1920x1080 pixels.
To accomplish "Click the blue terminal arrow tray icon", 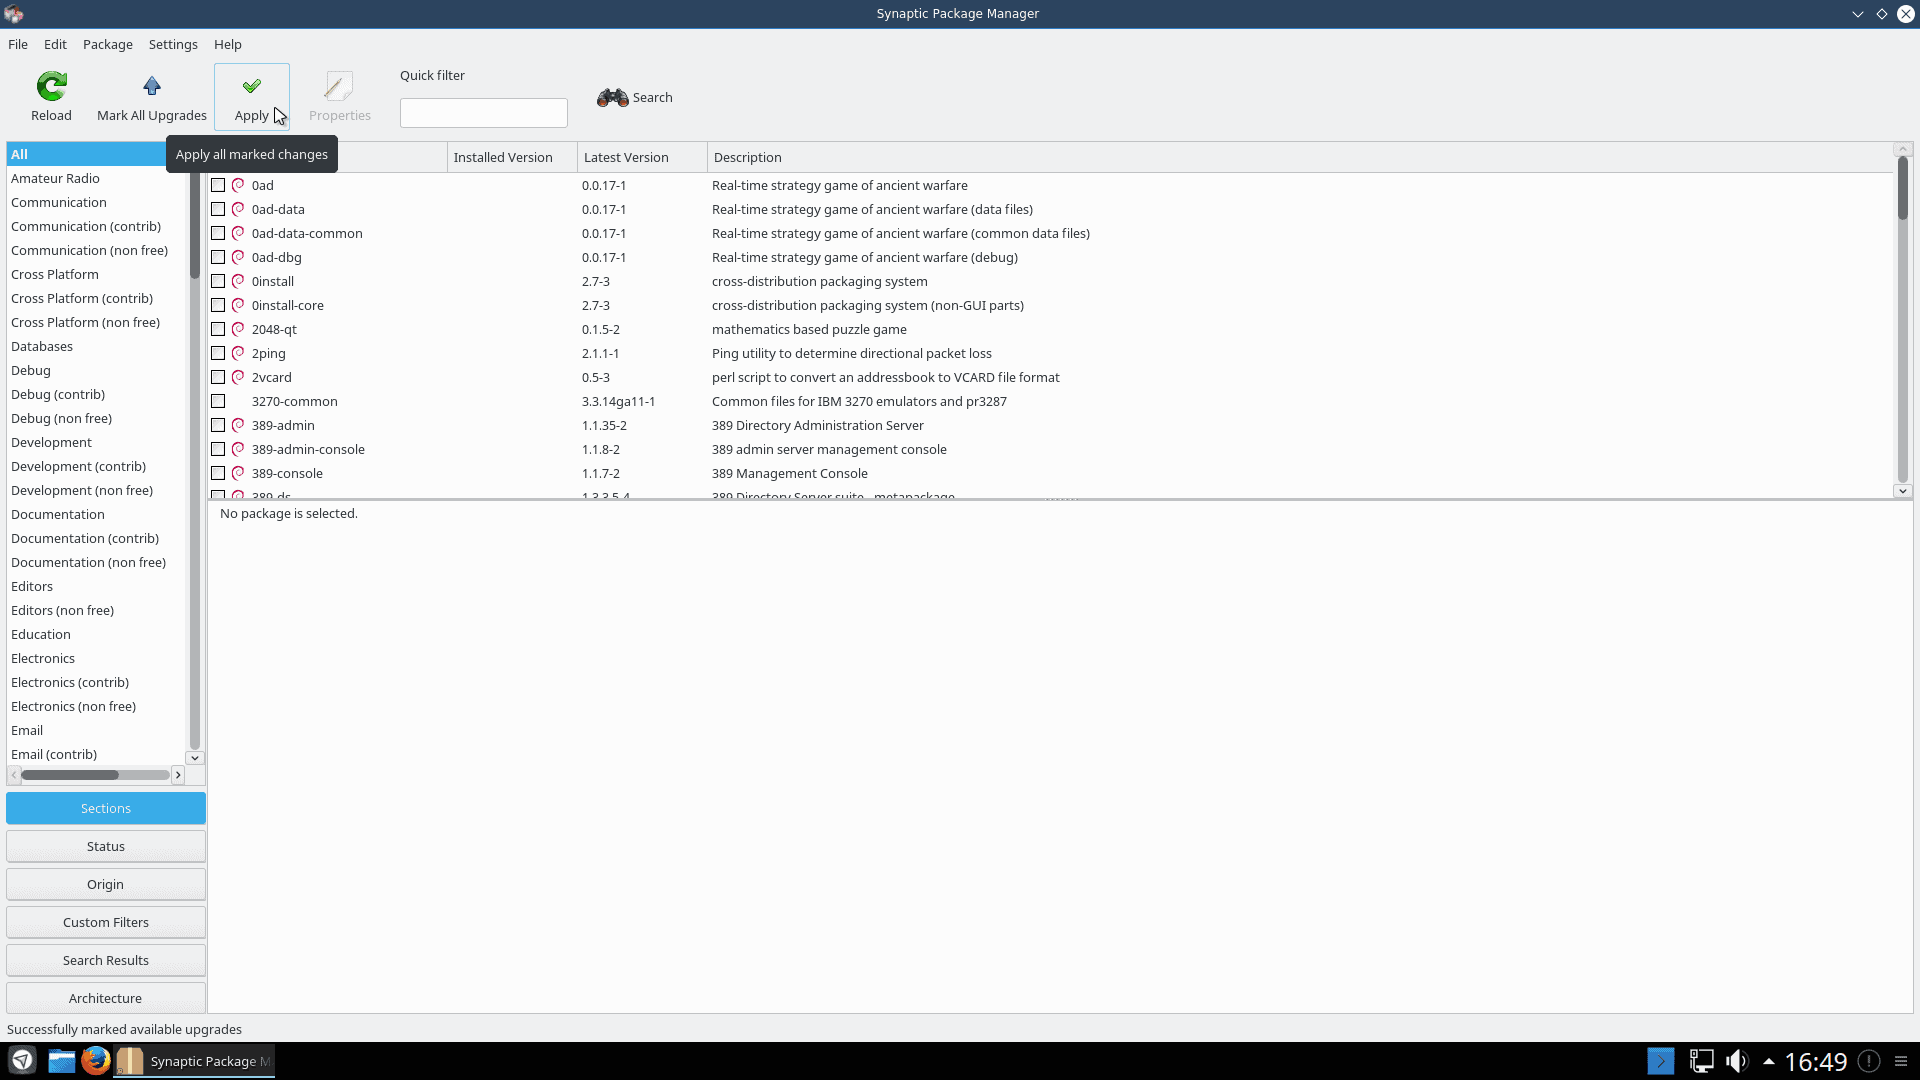I will tap(1661, 1061).
